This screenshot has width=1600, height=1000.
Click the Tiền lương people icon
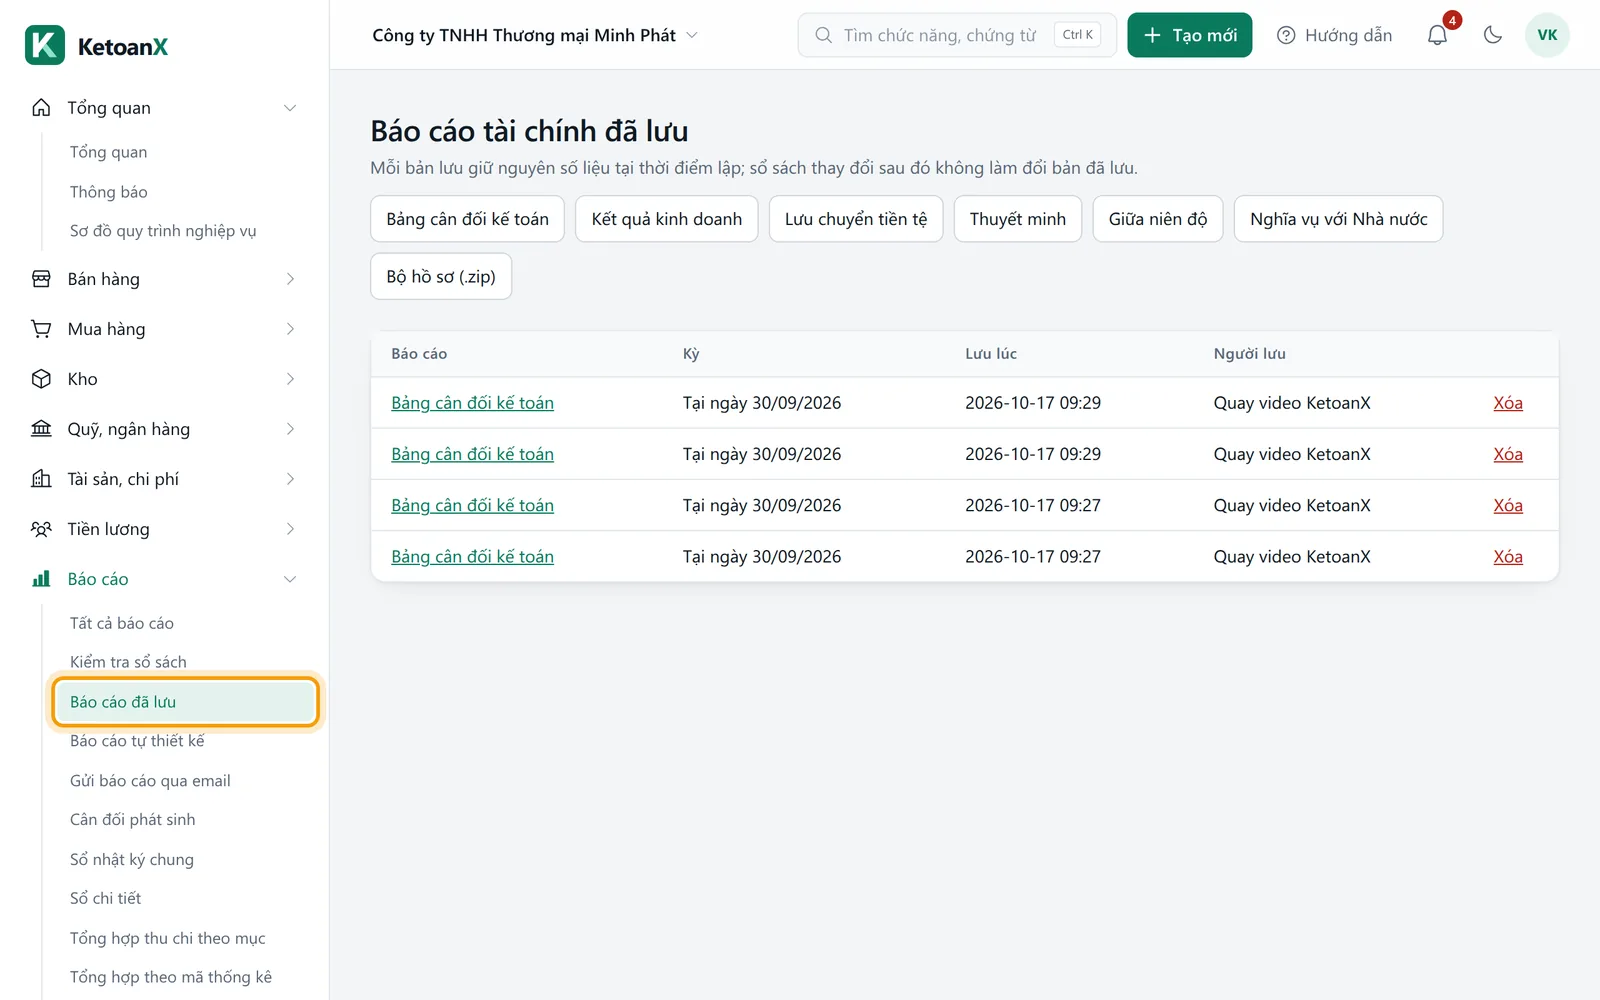(41, 529)
